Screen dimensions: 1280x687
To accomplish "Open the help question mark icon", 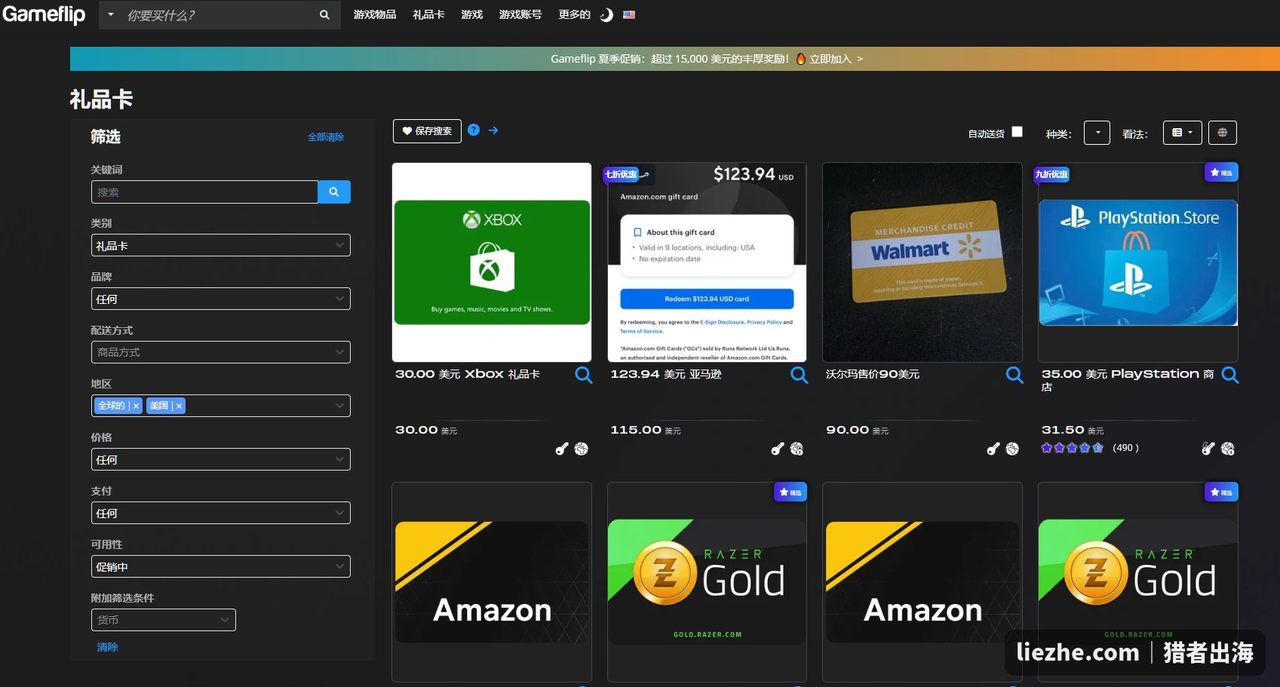I will 474,130.
